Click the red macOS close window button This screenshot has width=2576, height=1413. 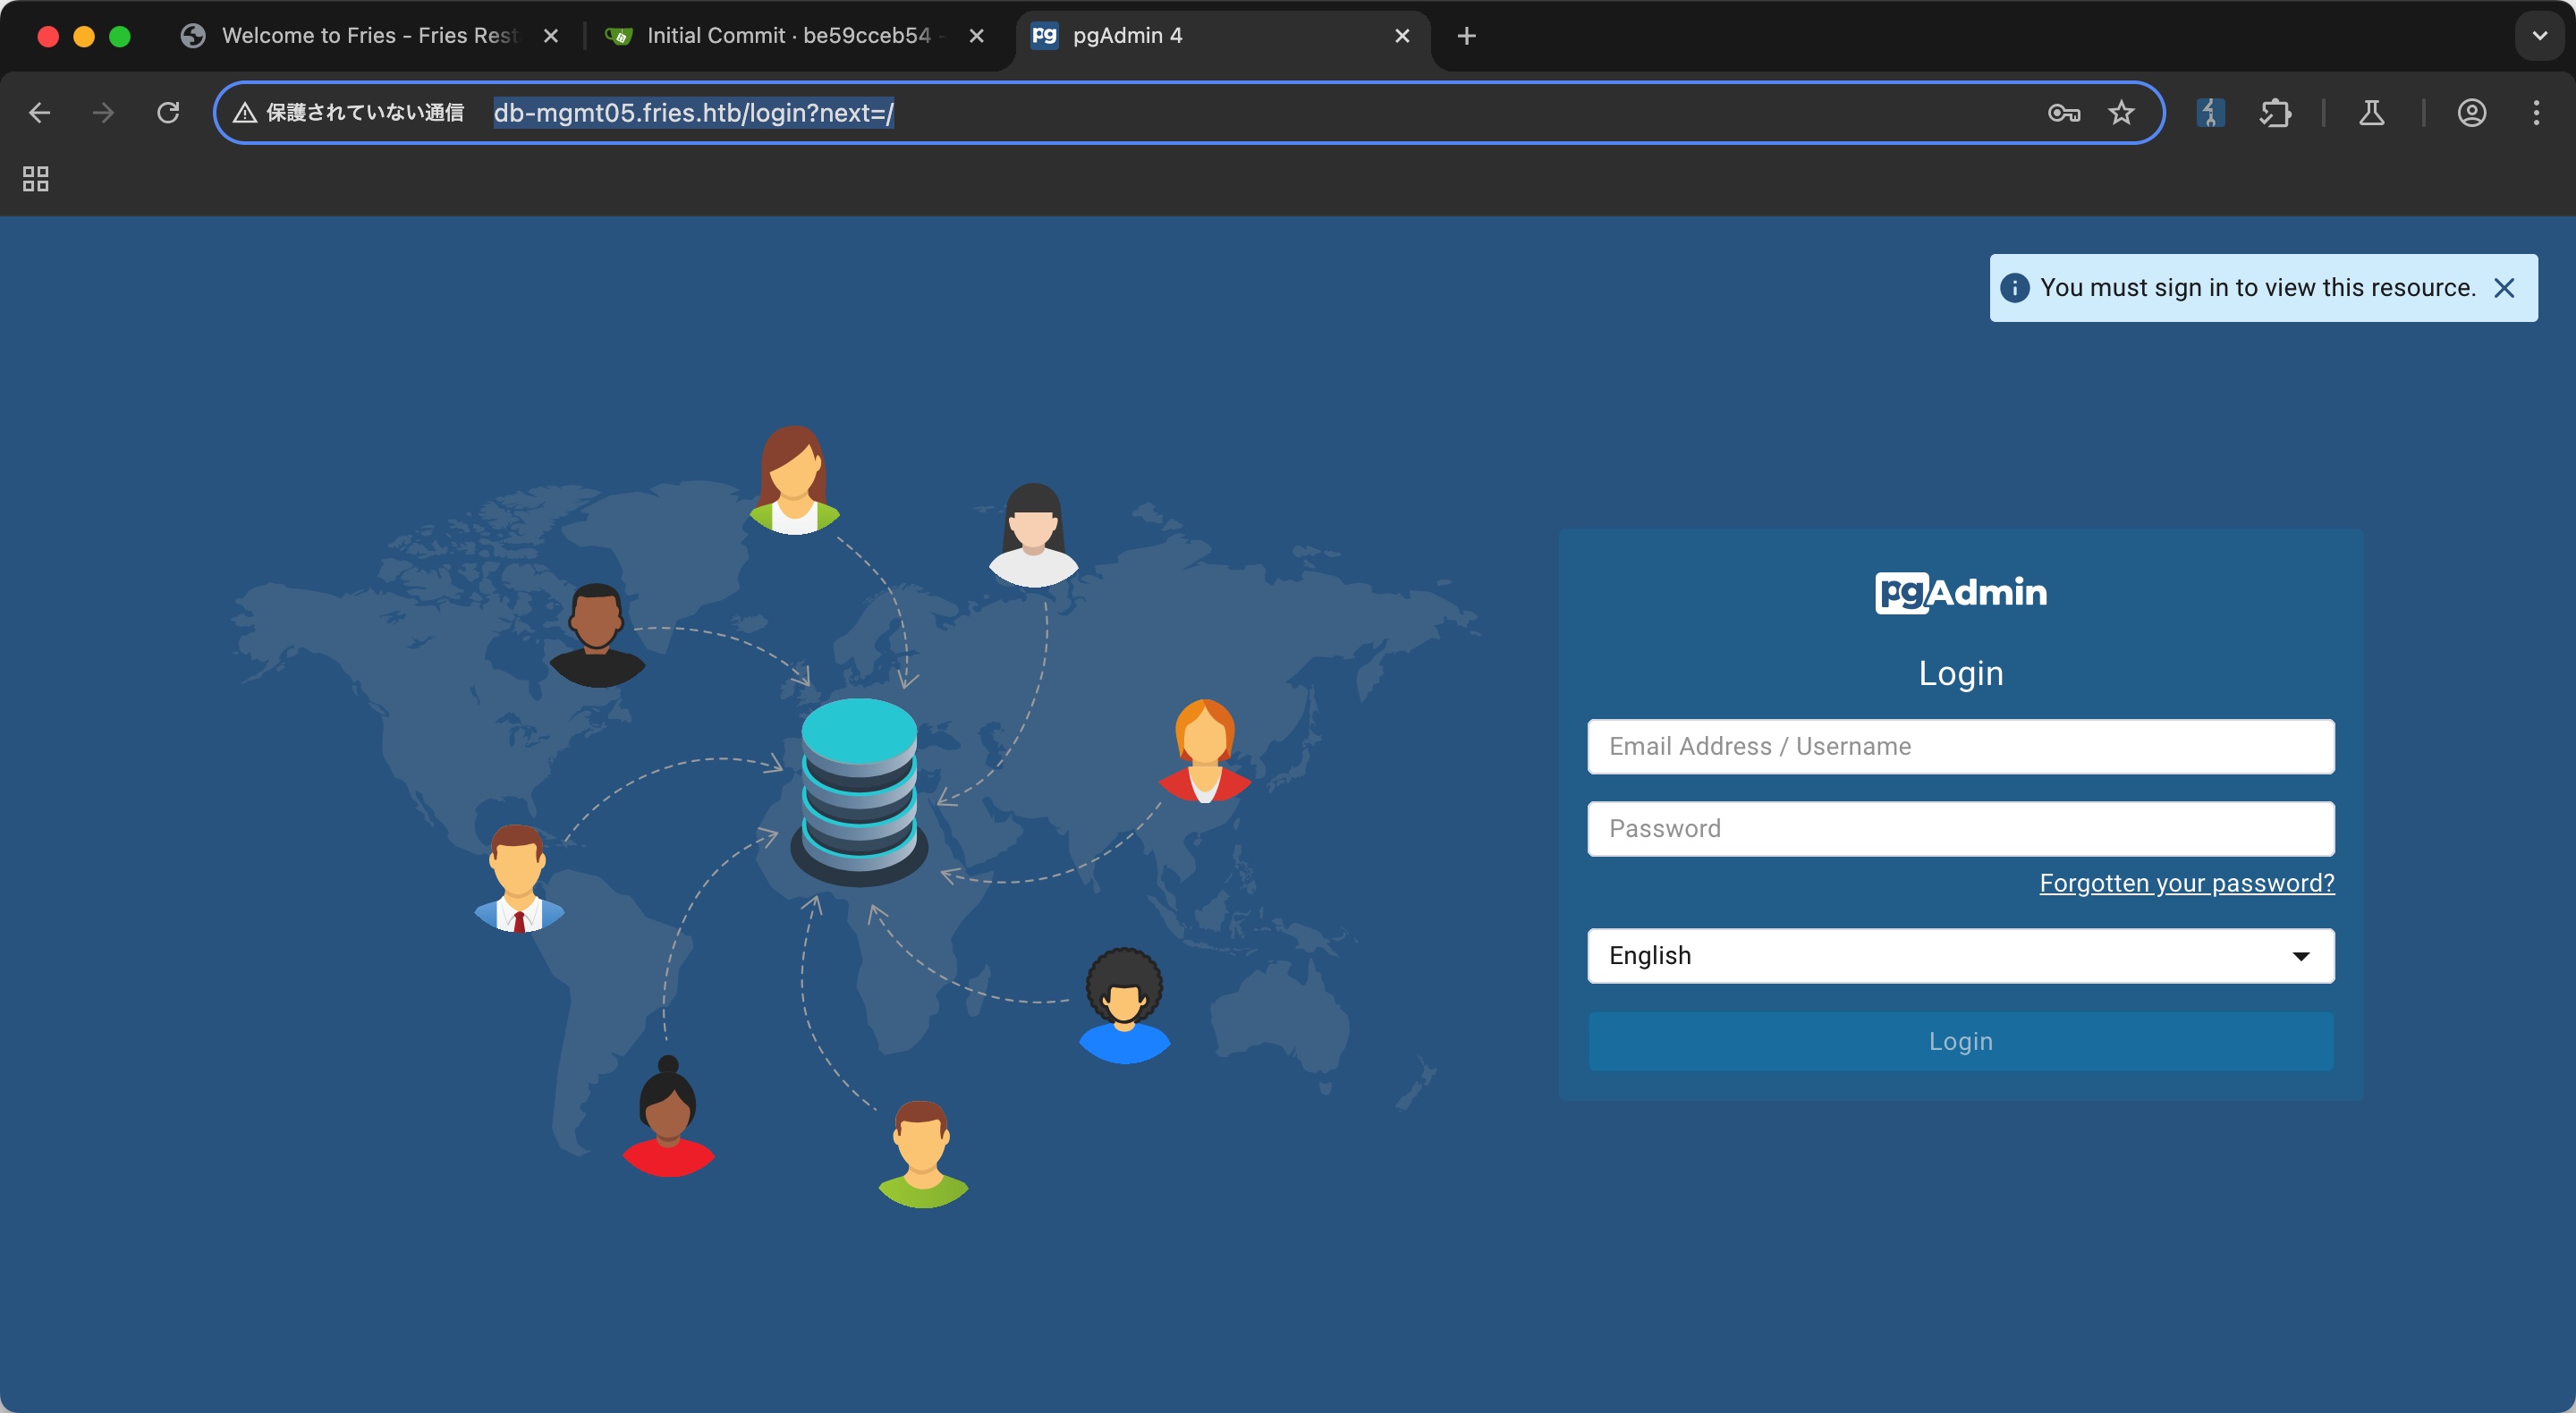(47, 36)
